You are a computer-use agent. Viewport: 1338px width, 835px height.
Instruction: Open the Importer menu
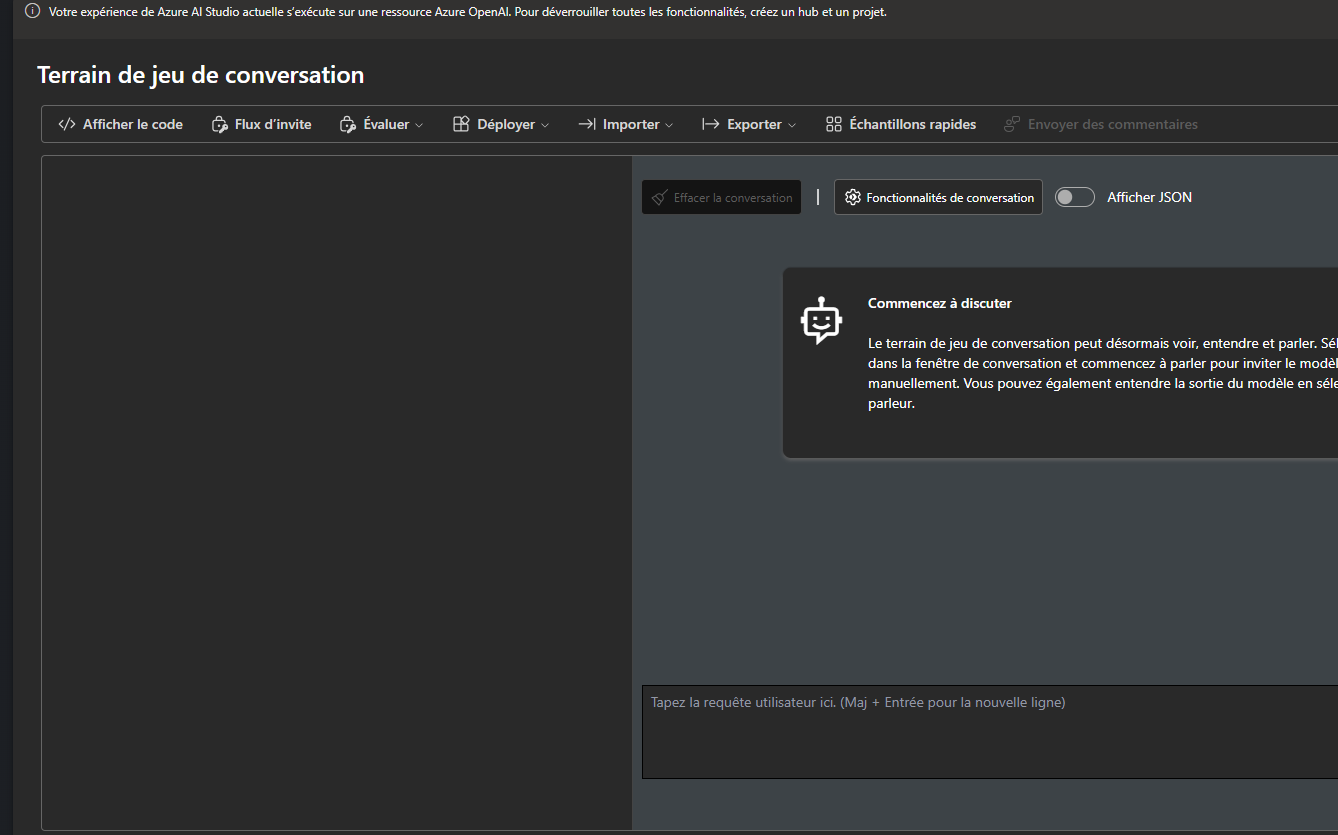pyautogui.click(x=626, y=124)
